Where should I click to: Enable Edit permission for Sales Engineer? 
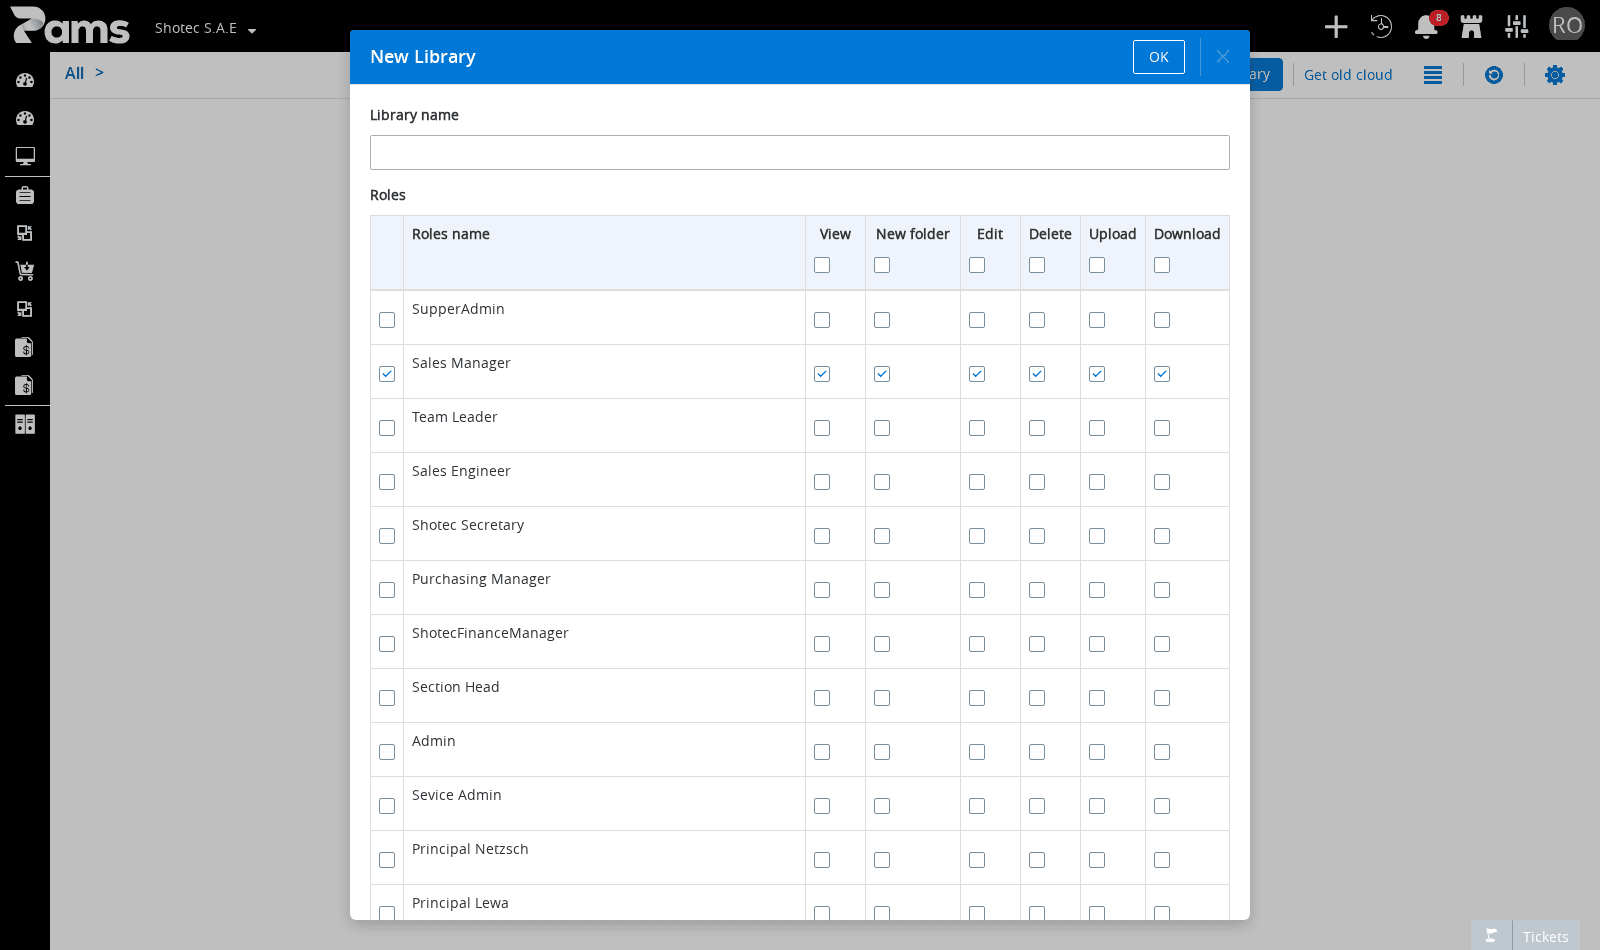[x=977, y=482]
